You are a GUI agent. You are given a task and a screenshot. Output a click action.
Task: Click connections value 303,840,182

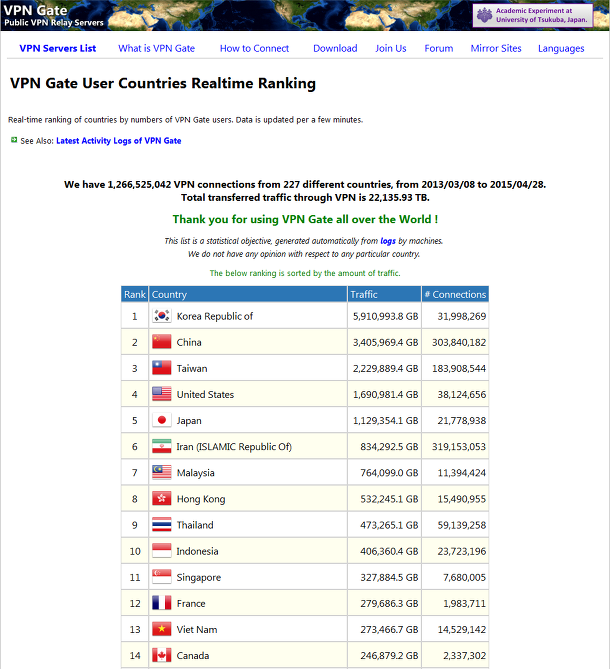459,342
